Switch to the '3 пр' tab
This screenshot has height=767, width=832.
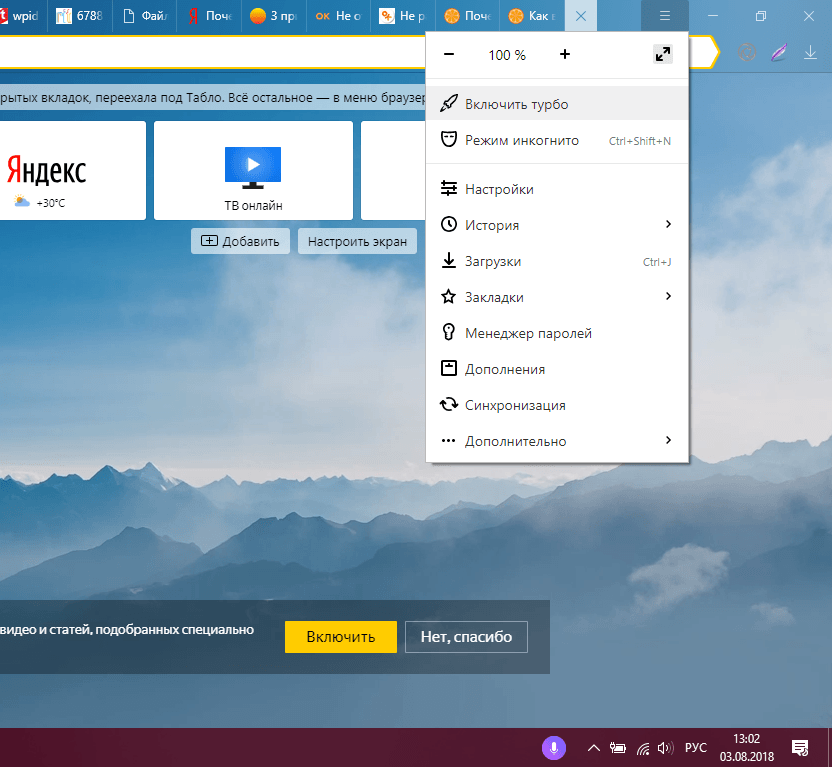[x=274, y=16]
